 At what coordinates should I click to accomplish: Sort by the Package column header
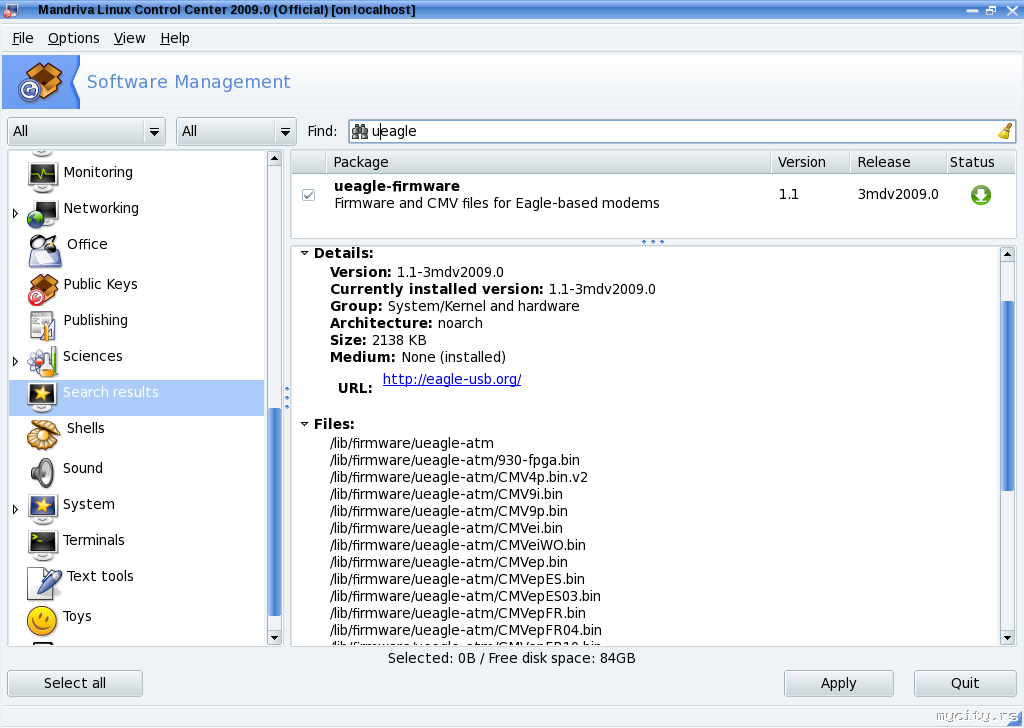click(x=548, y=162)
